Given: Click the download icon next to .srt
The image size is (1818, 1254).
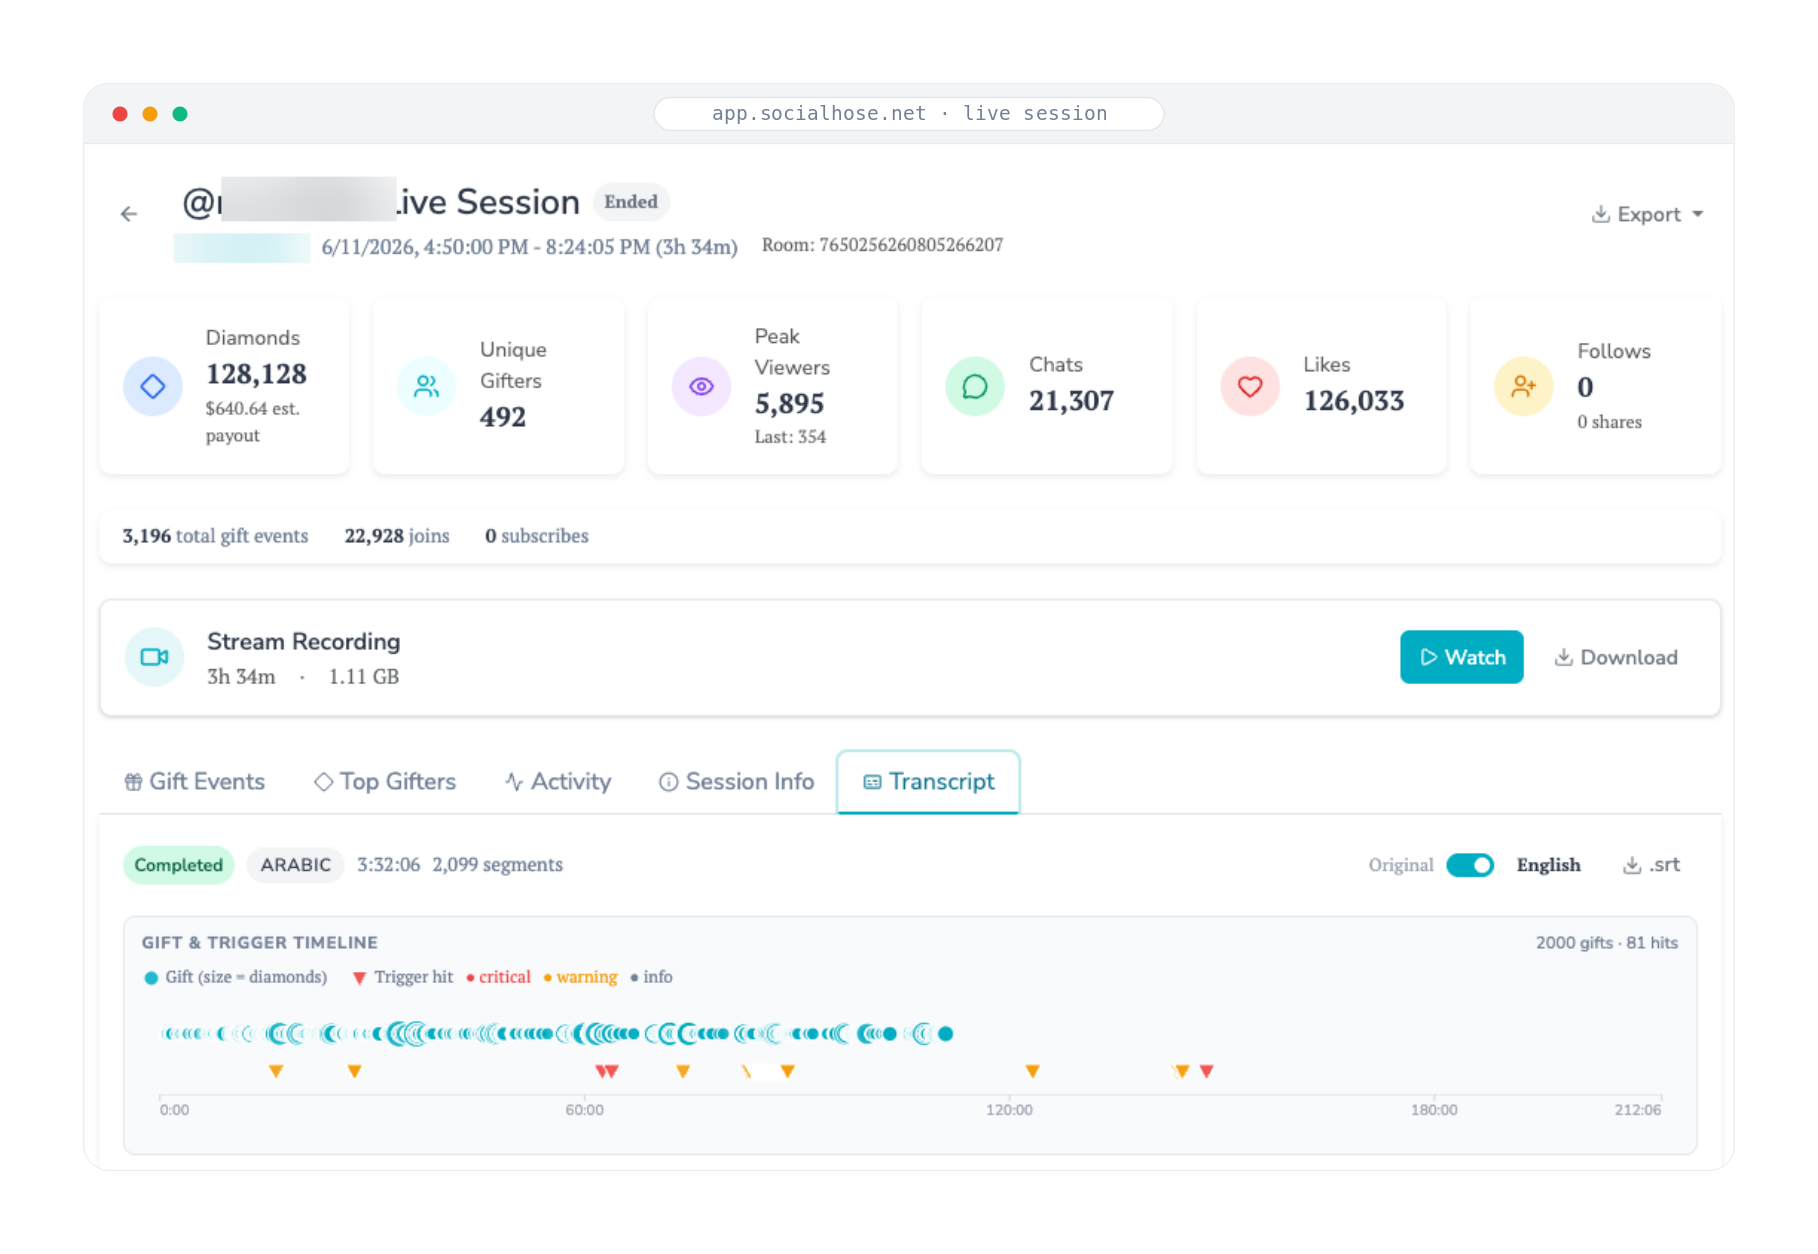Looking at the screenshot, I should point(1632,865).
